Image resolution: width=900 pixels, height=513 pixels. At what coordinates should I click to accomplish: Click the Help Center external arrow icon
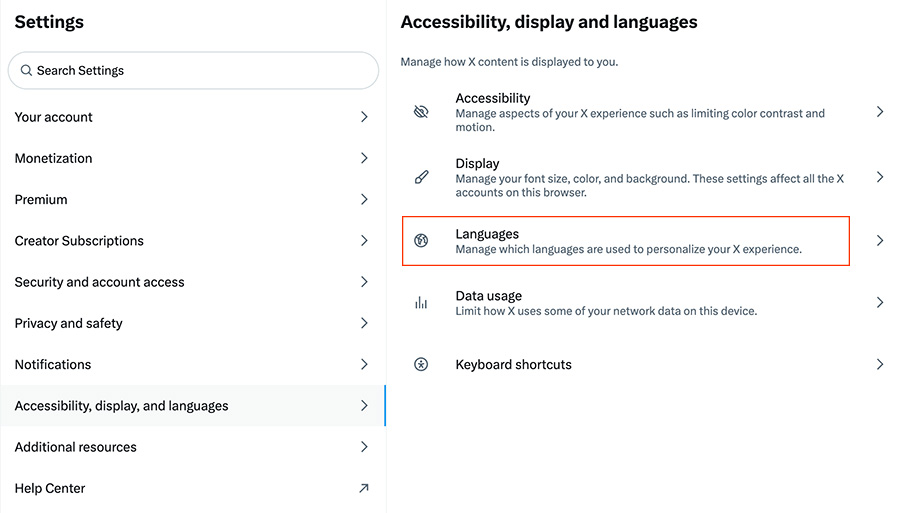click(x=364, y=488)
